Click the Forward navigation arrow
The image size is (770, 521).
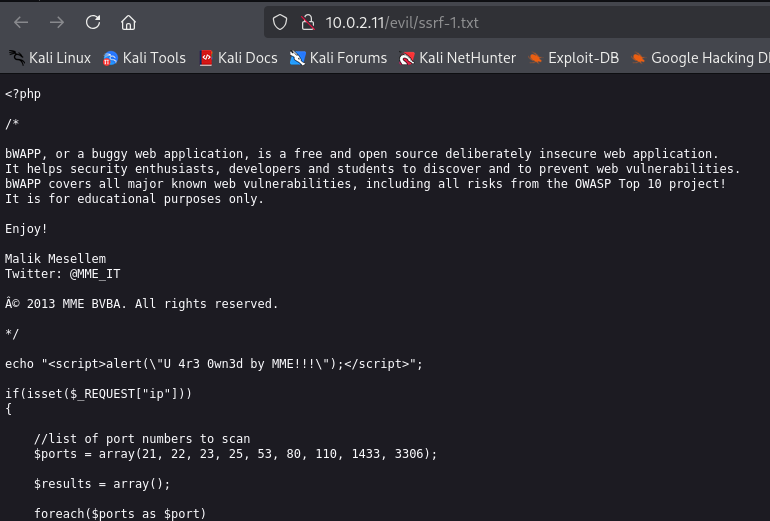point(57,22)
